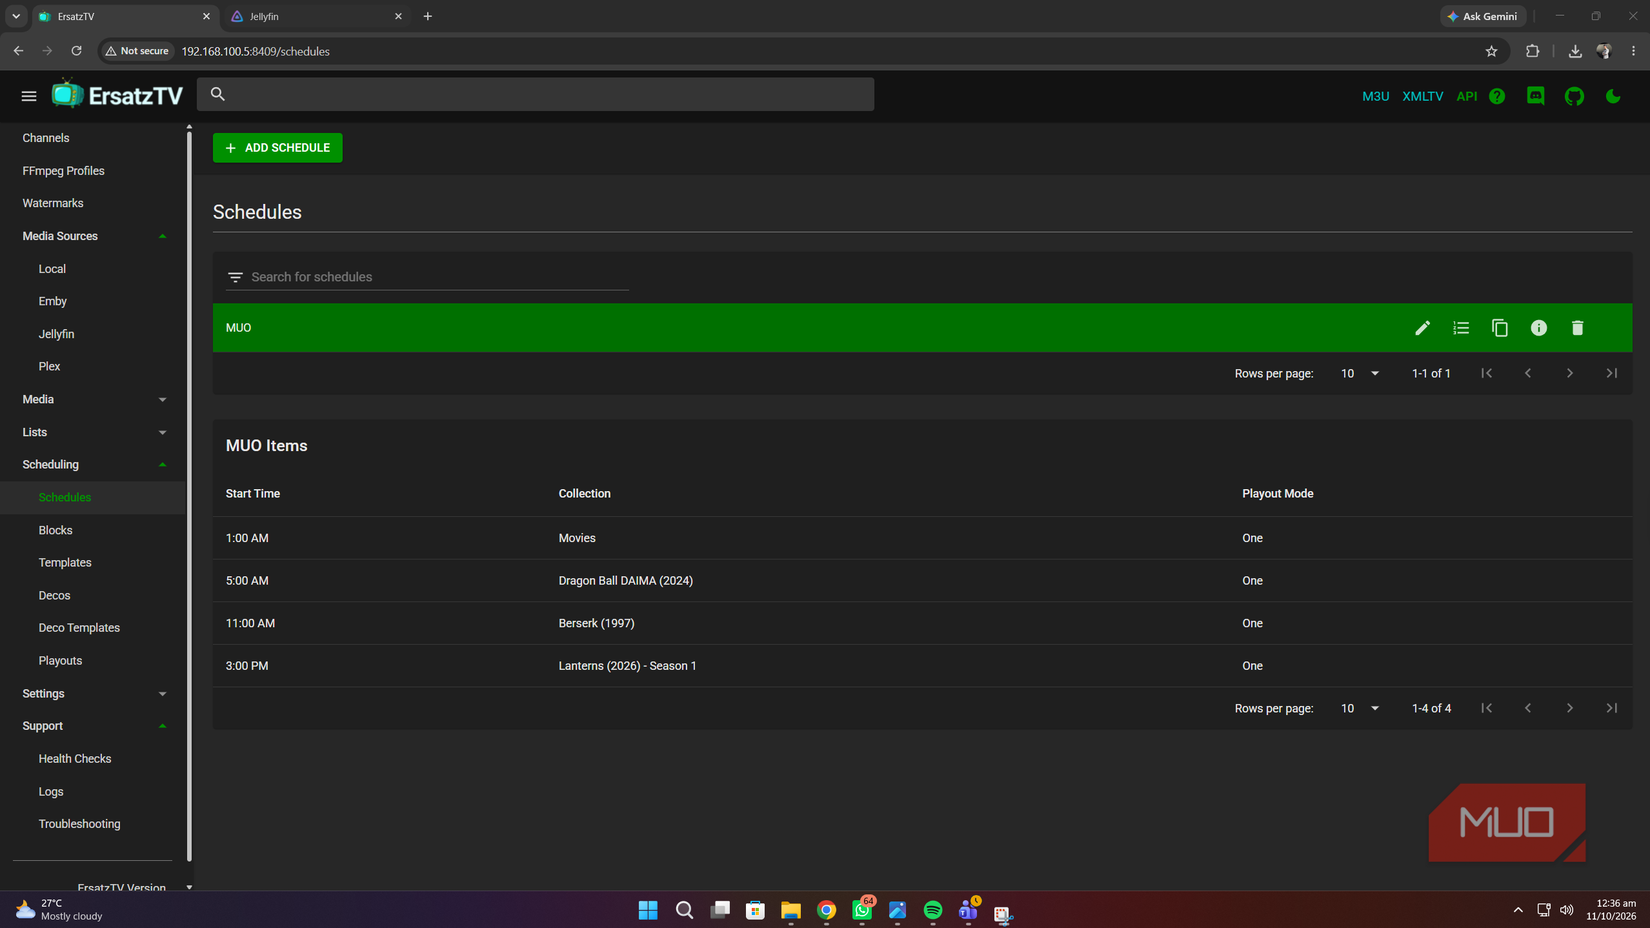Toggle dark mode moon icon
Screen dimensions: 1650x928
coord(1613,96)
